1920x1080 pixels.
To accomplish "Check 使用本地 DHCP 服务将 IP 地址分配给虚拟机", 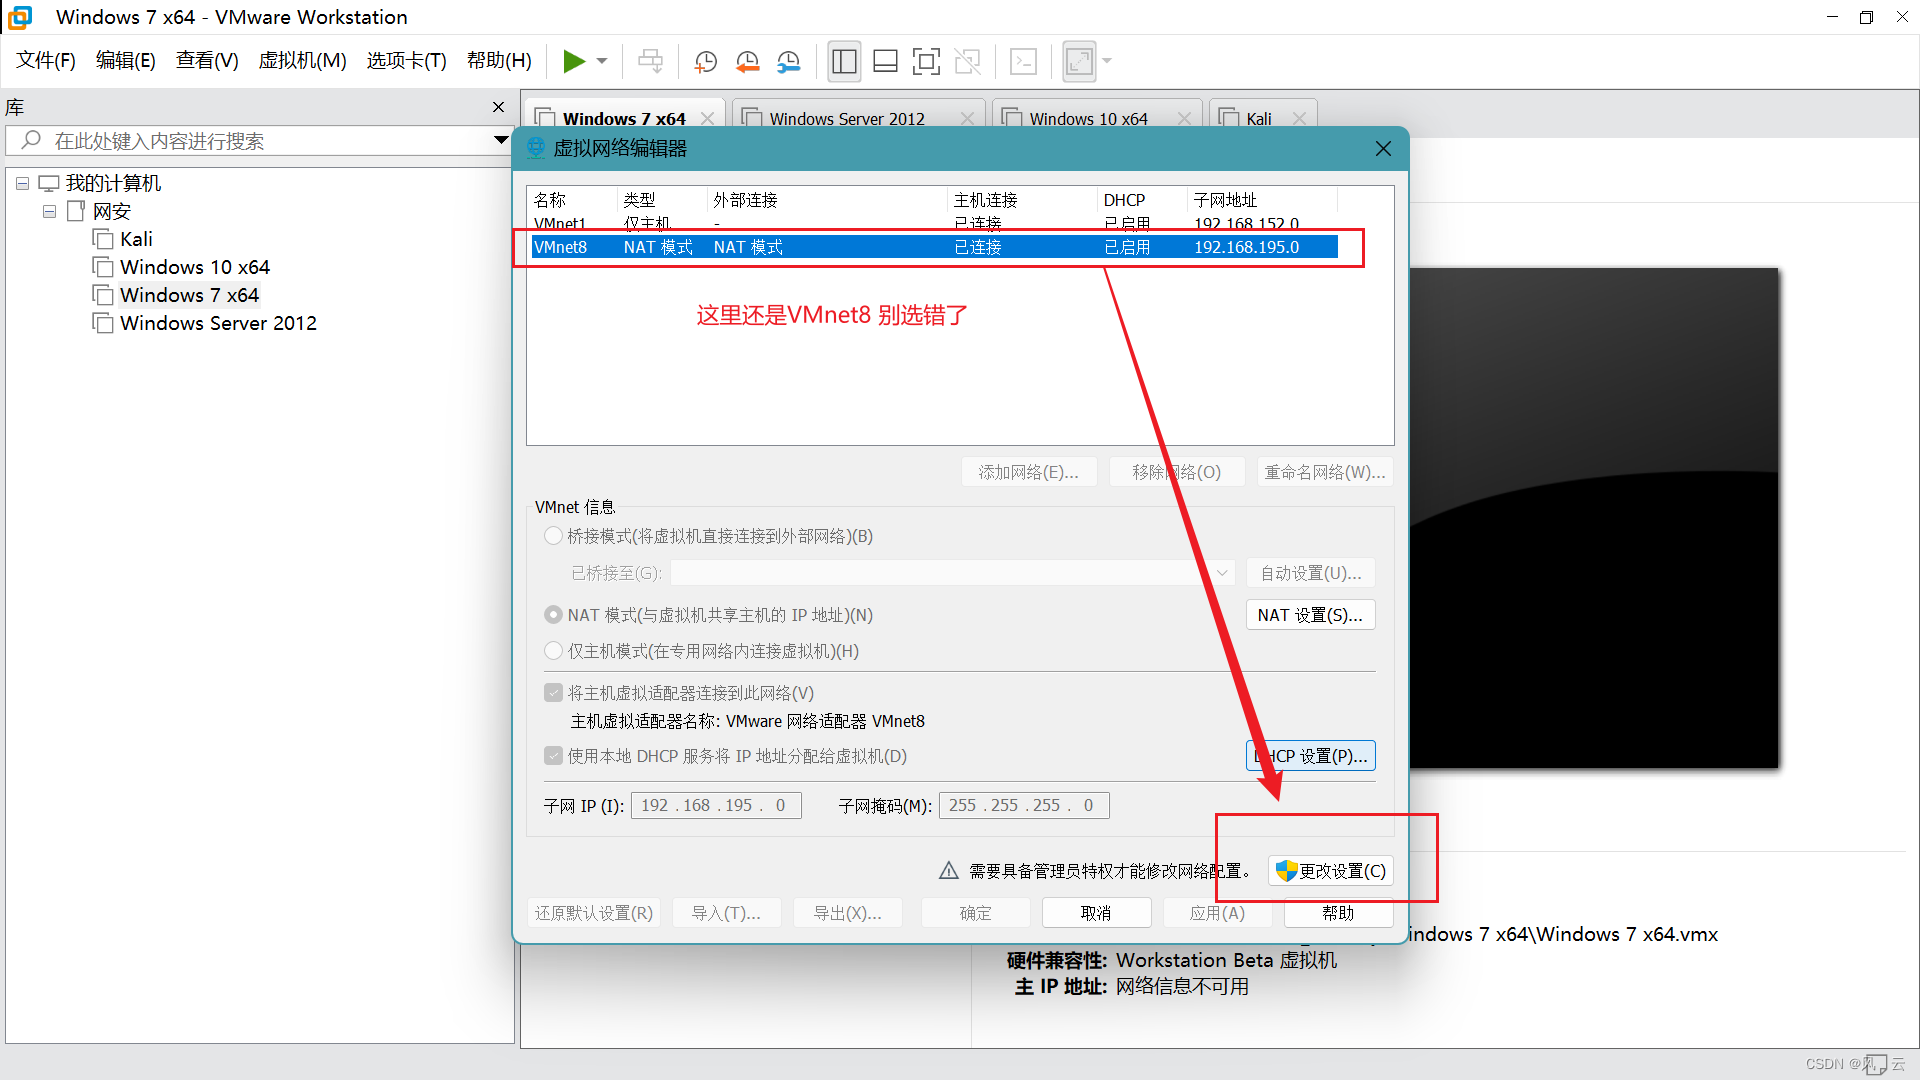I will pos(554,756).
